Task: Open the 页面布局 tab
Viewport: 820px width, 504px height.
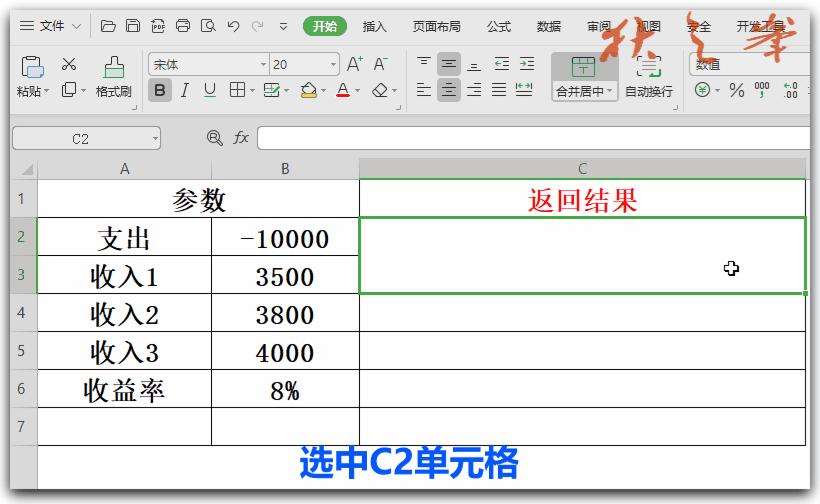Action: [x=436, y=26]
